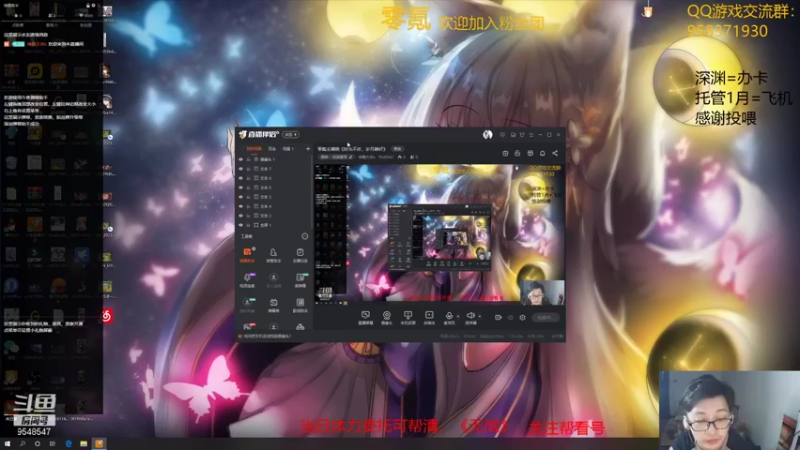This screenshot has width=800, height=450.
Task: Open the first tool in the toolbox's second row
Action: tap(247, 280)
